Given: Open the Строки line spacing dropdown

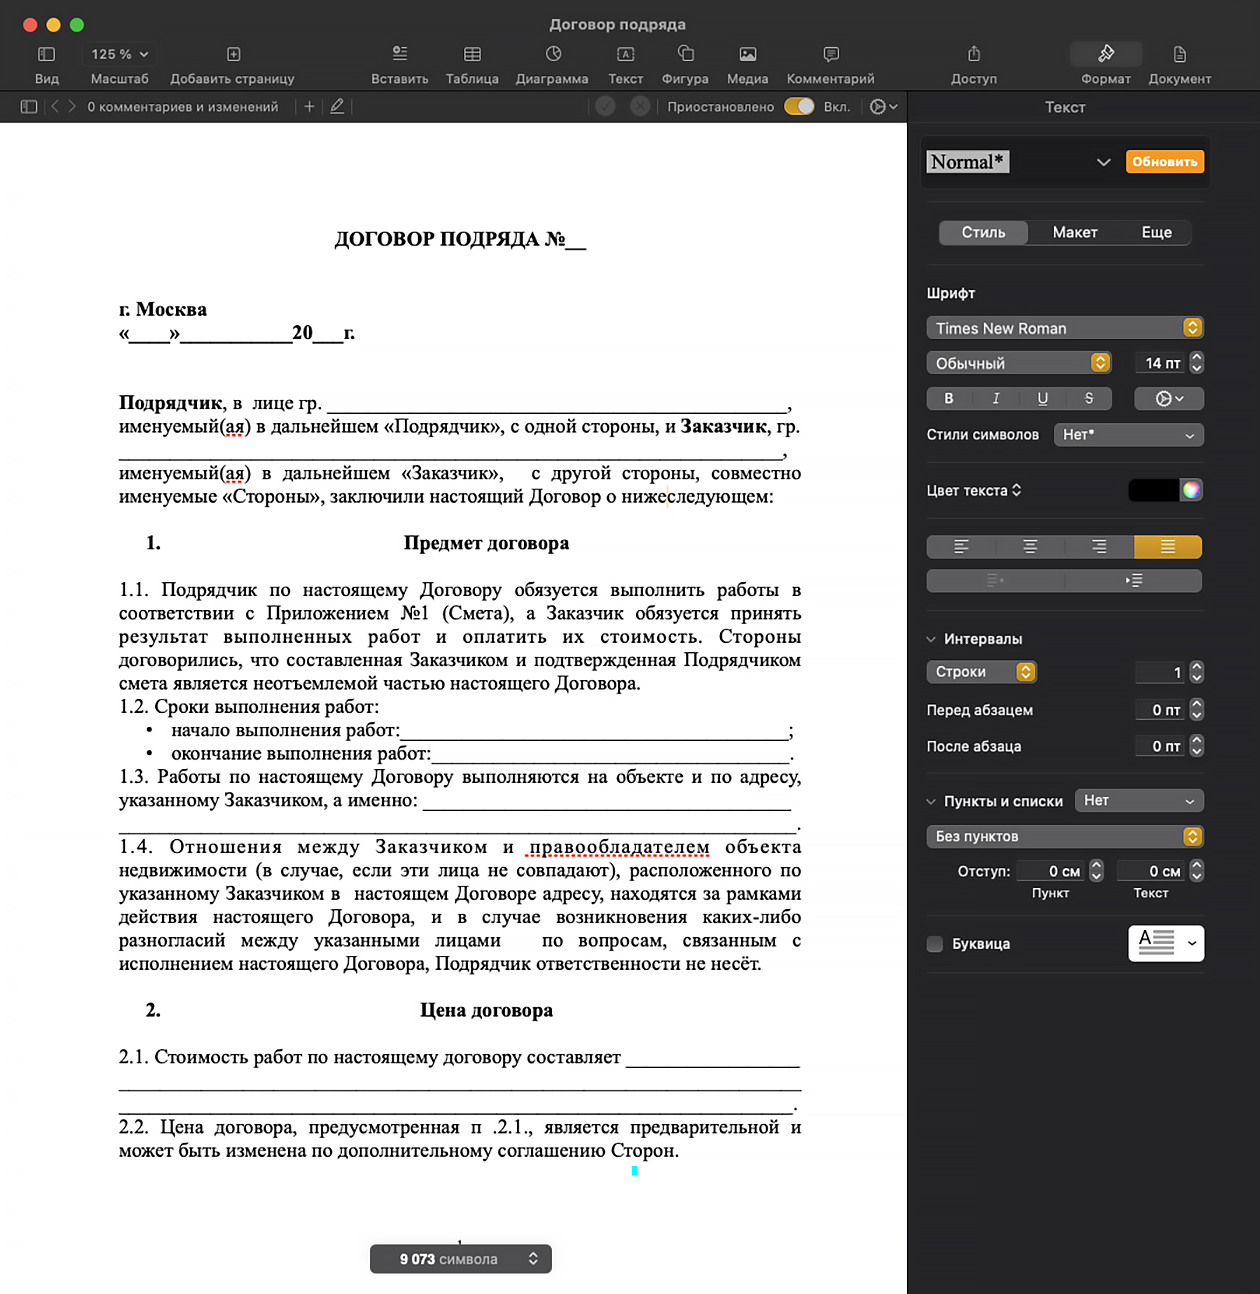Looking at the screenshot, I should (982, 672).
